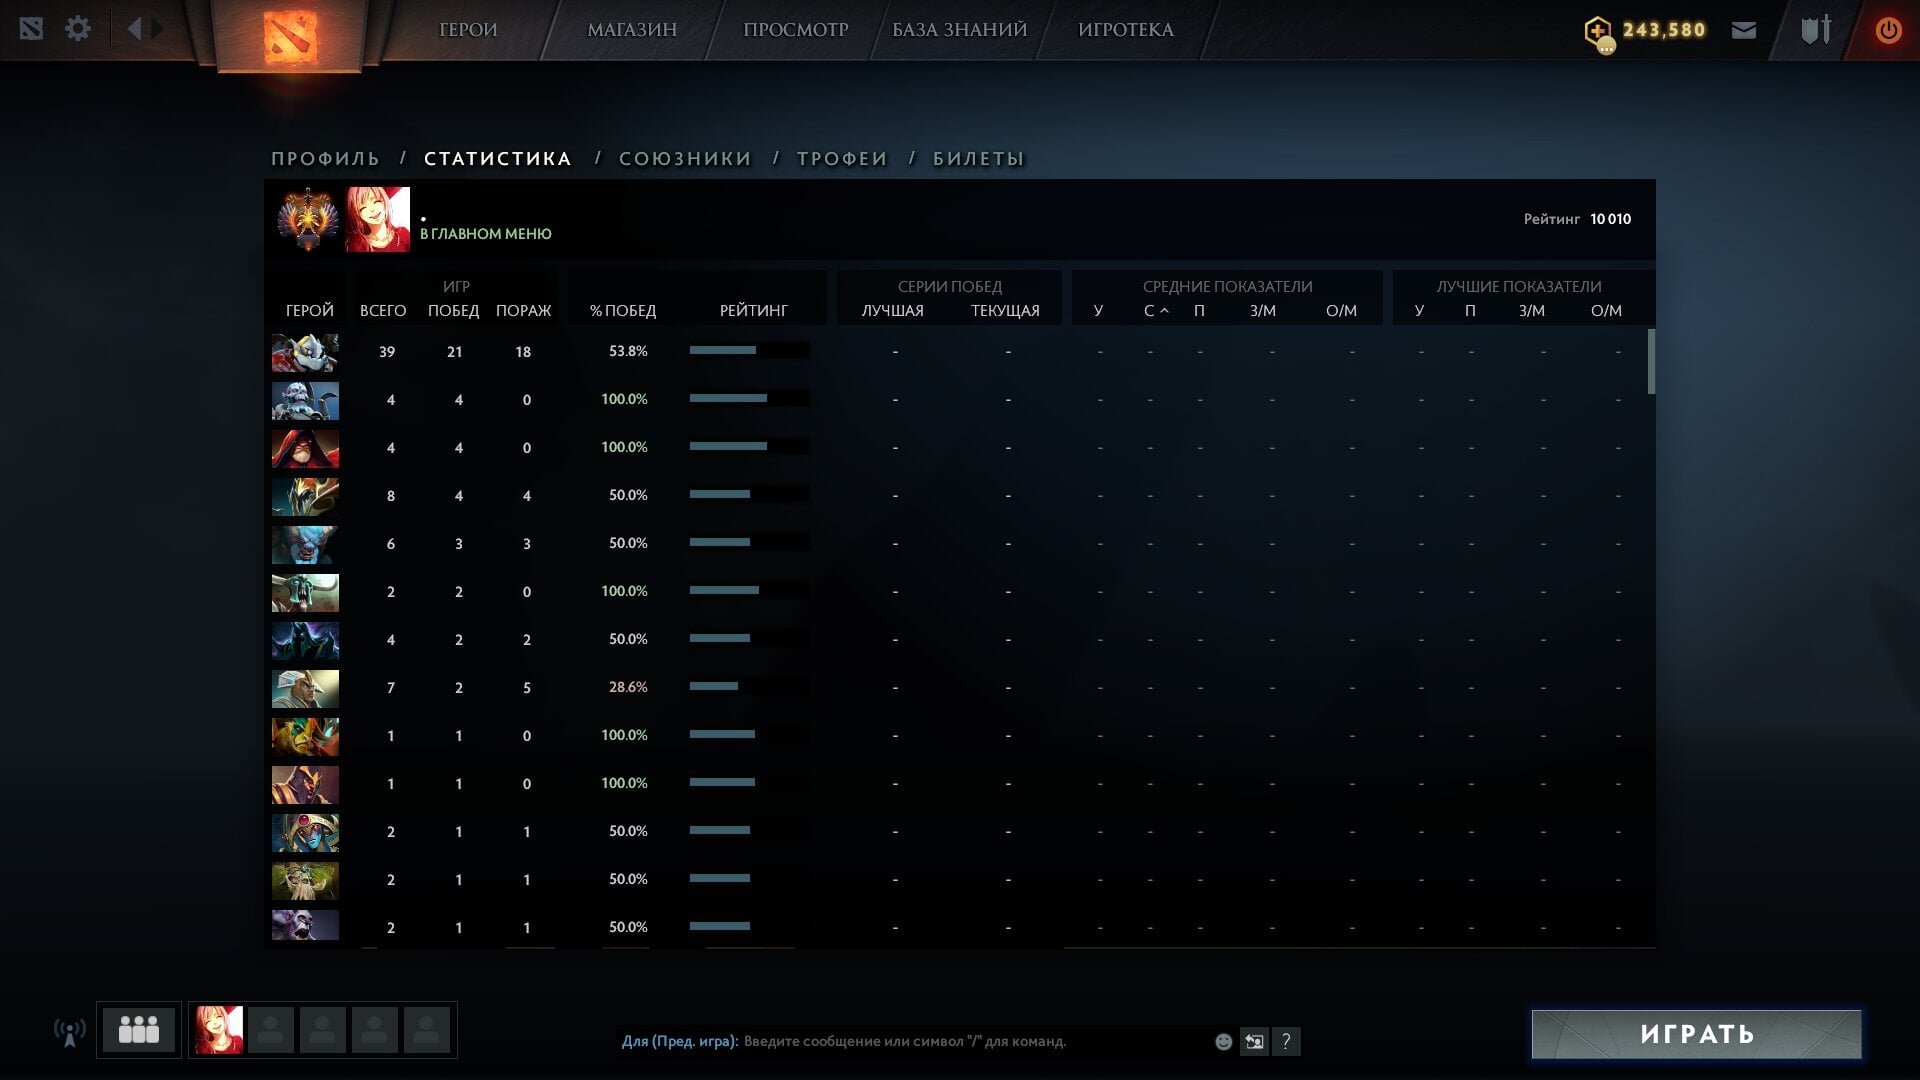
Task: Sort table by % ПОБЕД column
Action: pos(622,311)
